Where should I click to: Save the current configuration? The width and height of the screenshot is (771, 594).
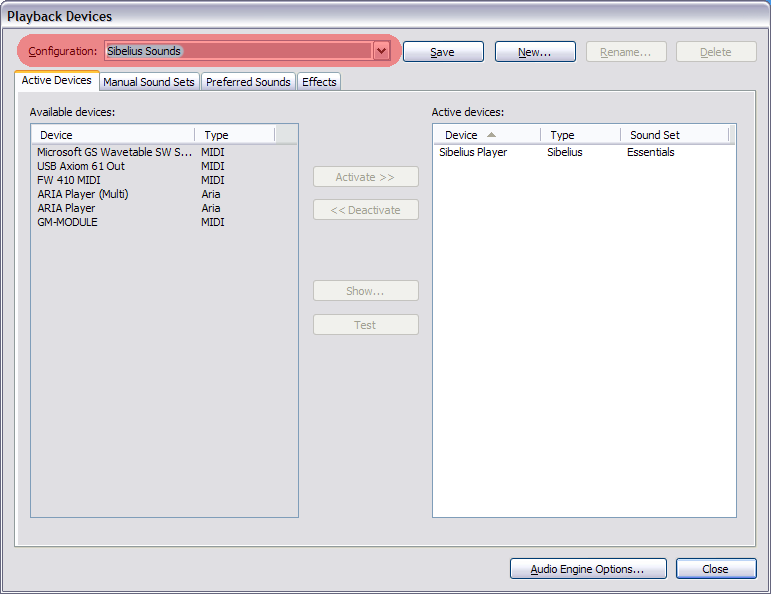(x=443, y=52)
